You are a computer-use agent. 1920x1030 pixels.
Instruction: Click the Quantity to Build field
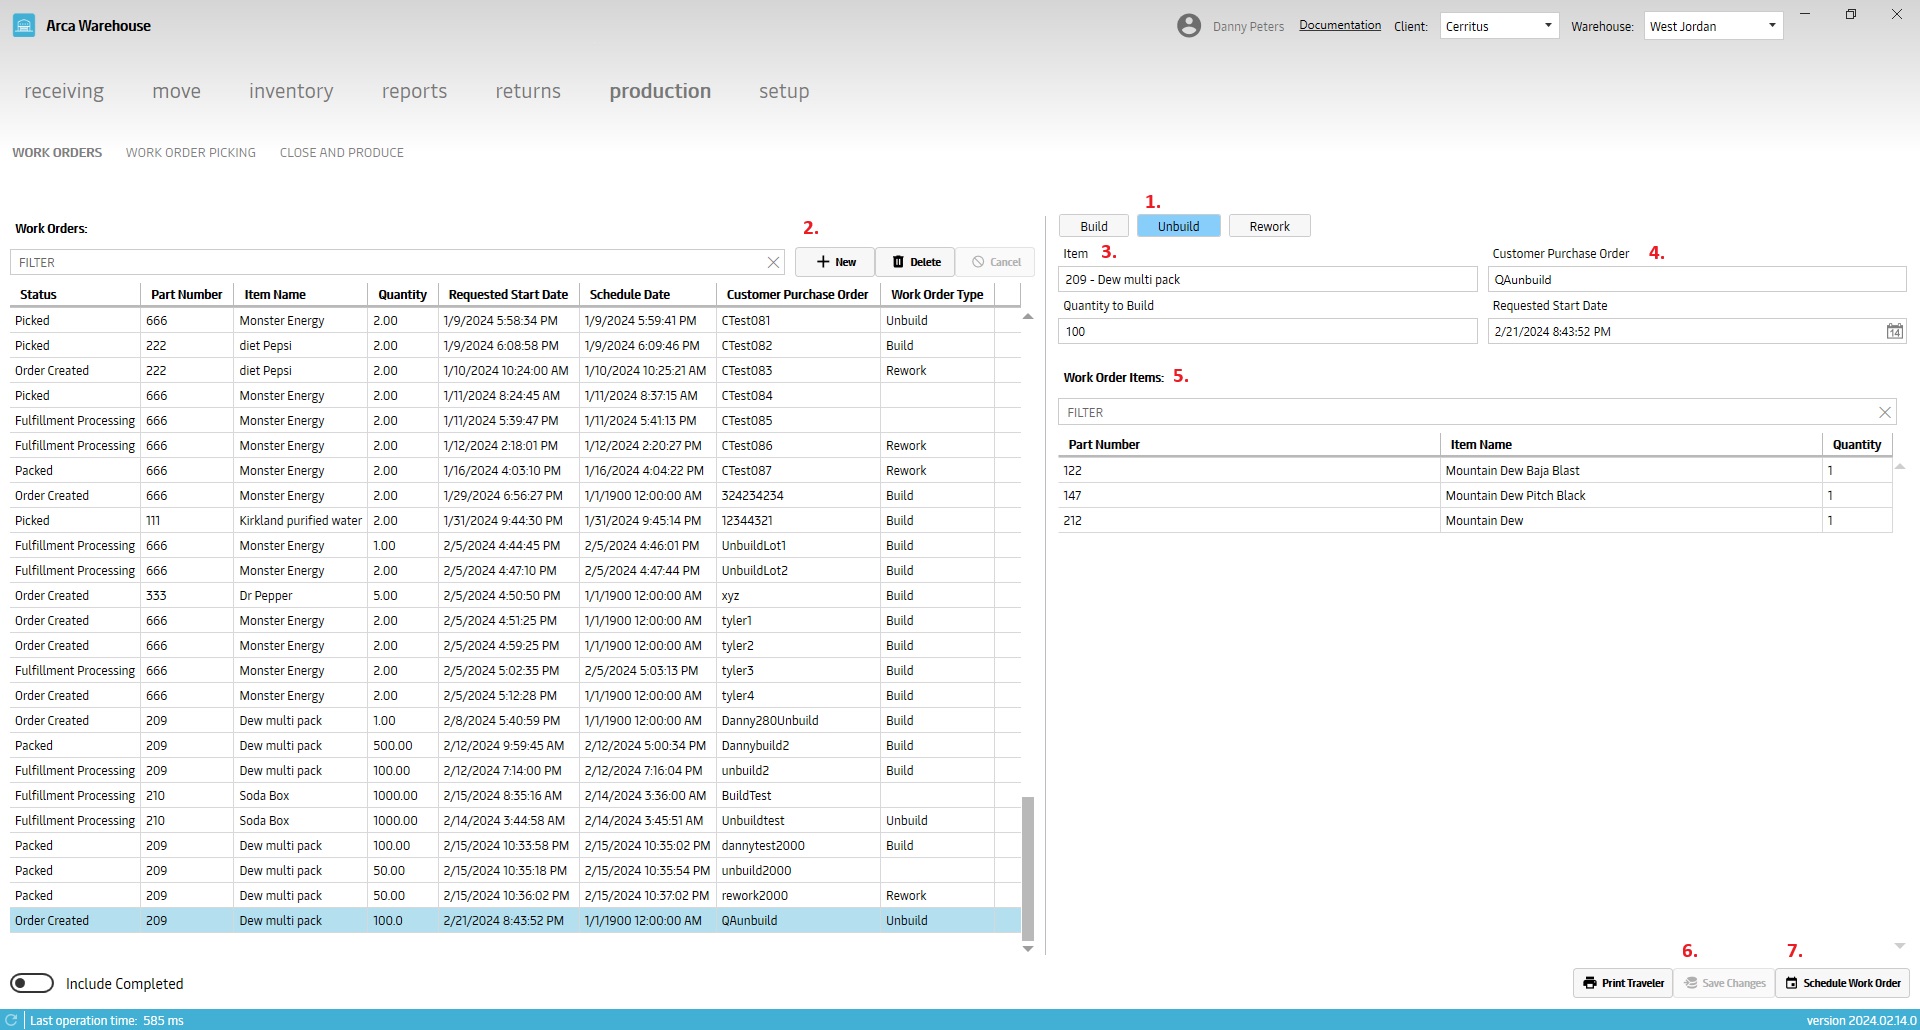click(x=1267, y=331)
